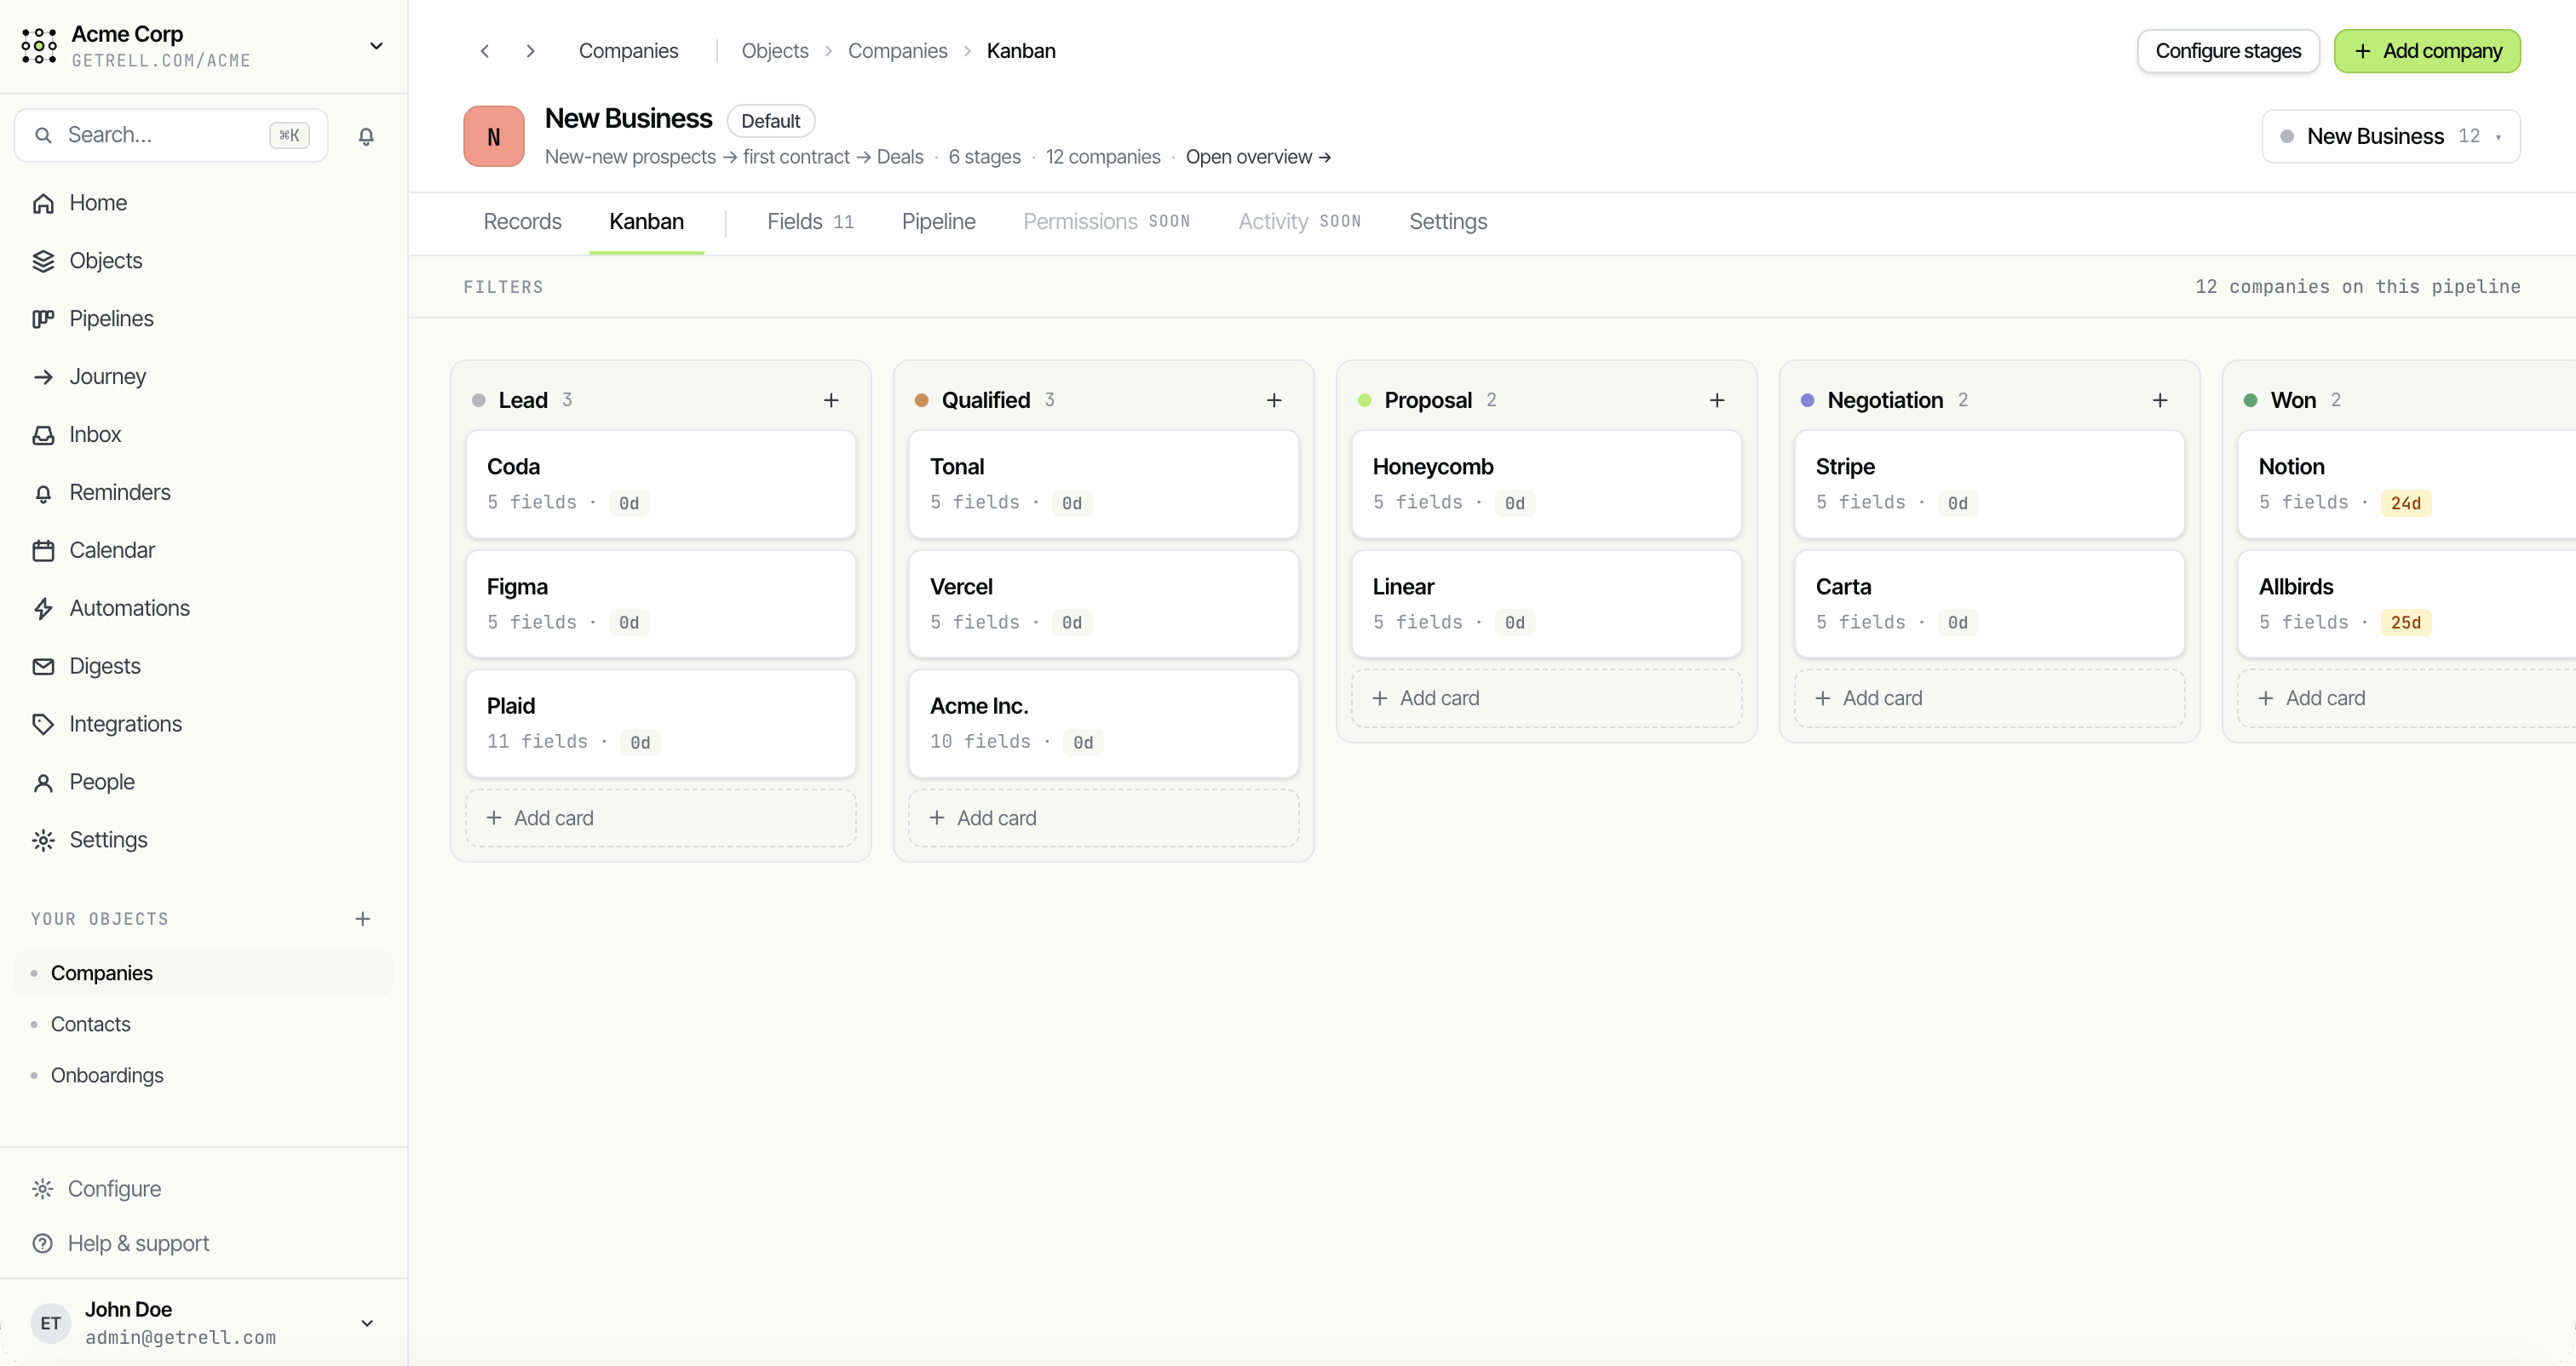Screen dimensions: 2576x1366
Task: Open the Linear card
Action: point(1547,605)
